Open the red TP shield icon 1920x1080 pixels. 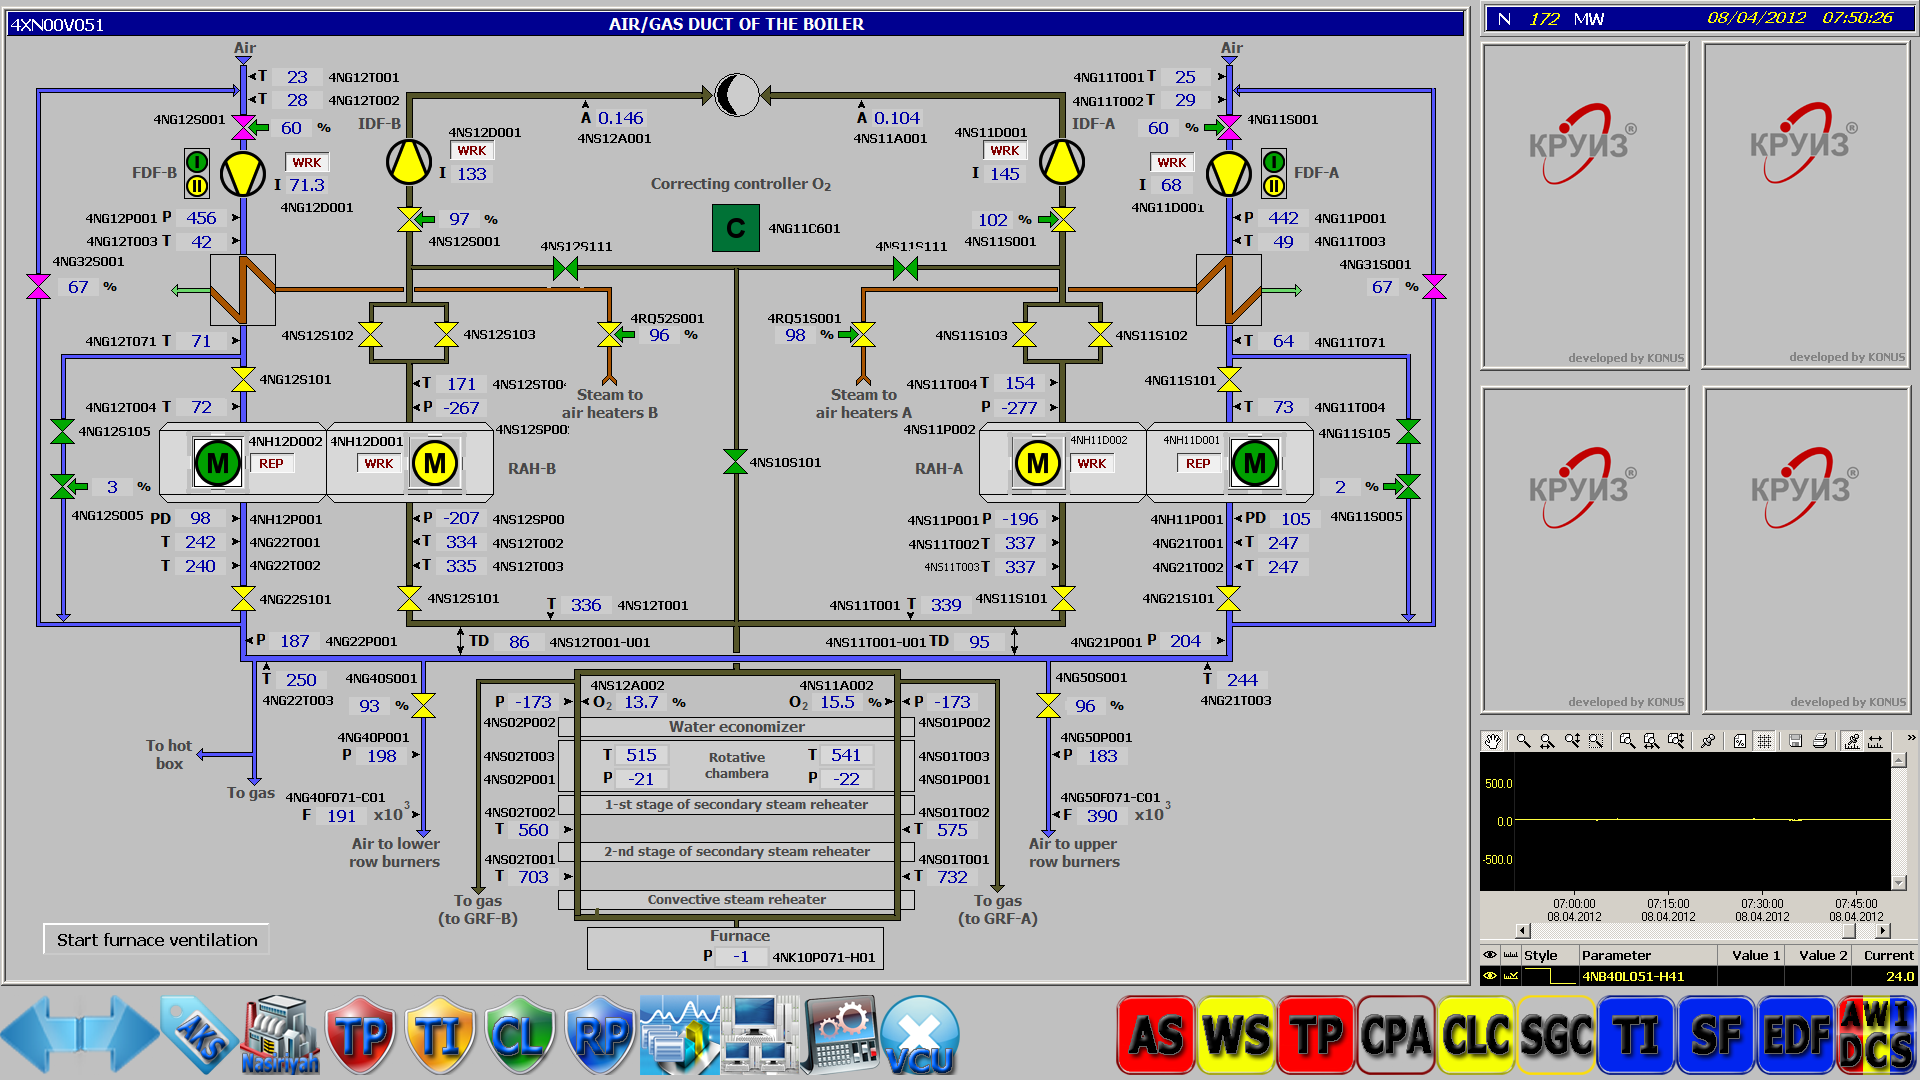[x=360, y=1036]
